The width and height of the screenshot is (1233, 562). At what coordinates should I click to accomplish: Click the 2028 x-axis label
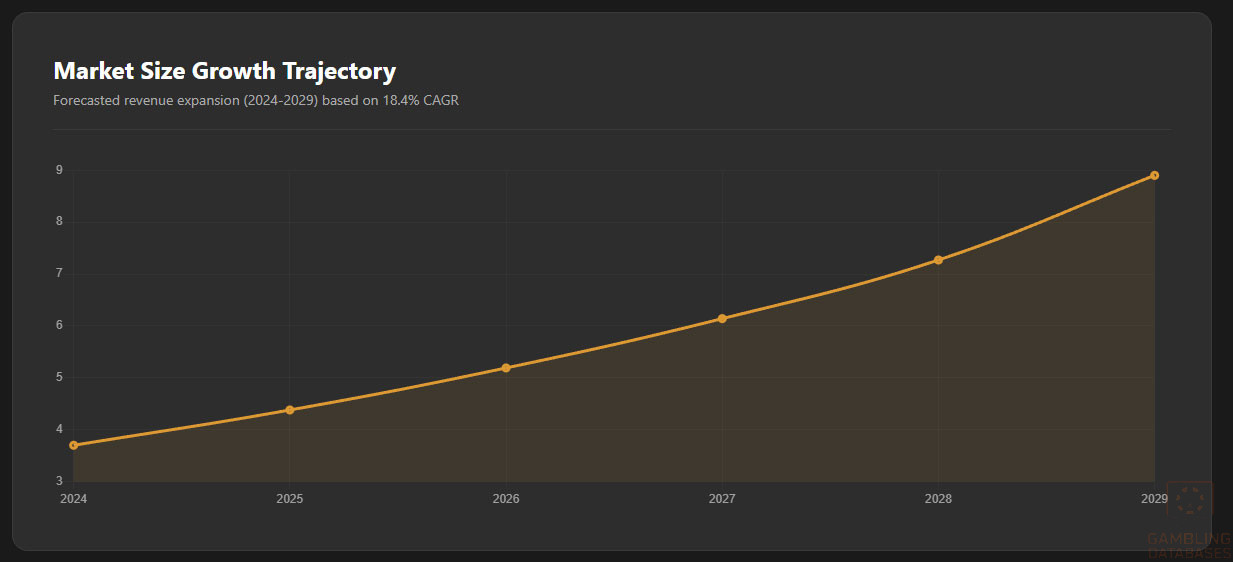tap(938, 498)
